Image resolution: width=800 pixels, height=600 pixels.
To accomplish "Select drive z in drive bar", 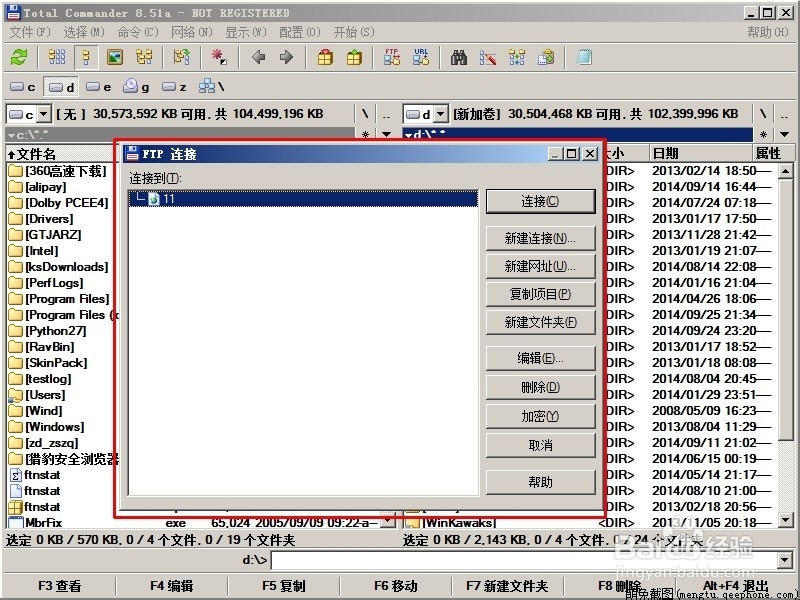I will (x=174, y=87).
